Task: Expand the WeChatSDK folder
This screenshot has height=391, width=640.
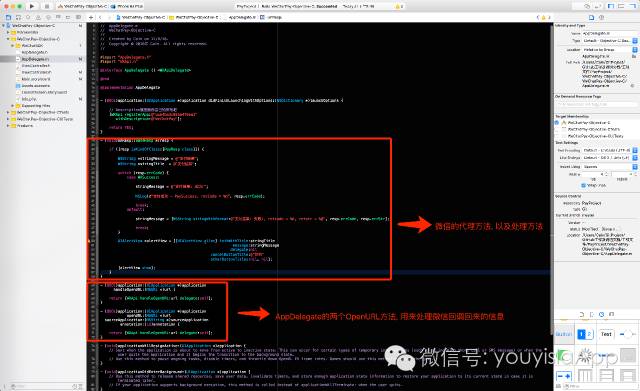Action: tap(13, 46)
